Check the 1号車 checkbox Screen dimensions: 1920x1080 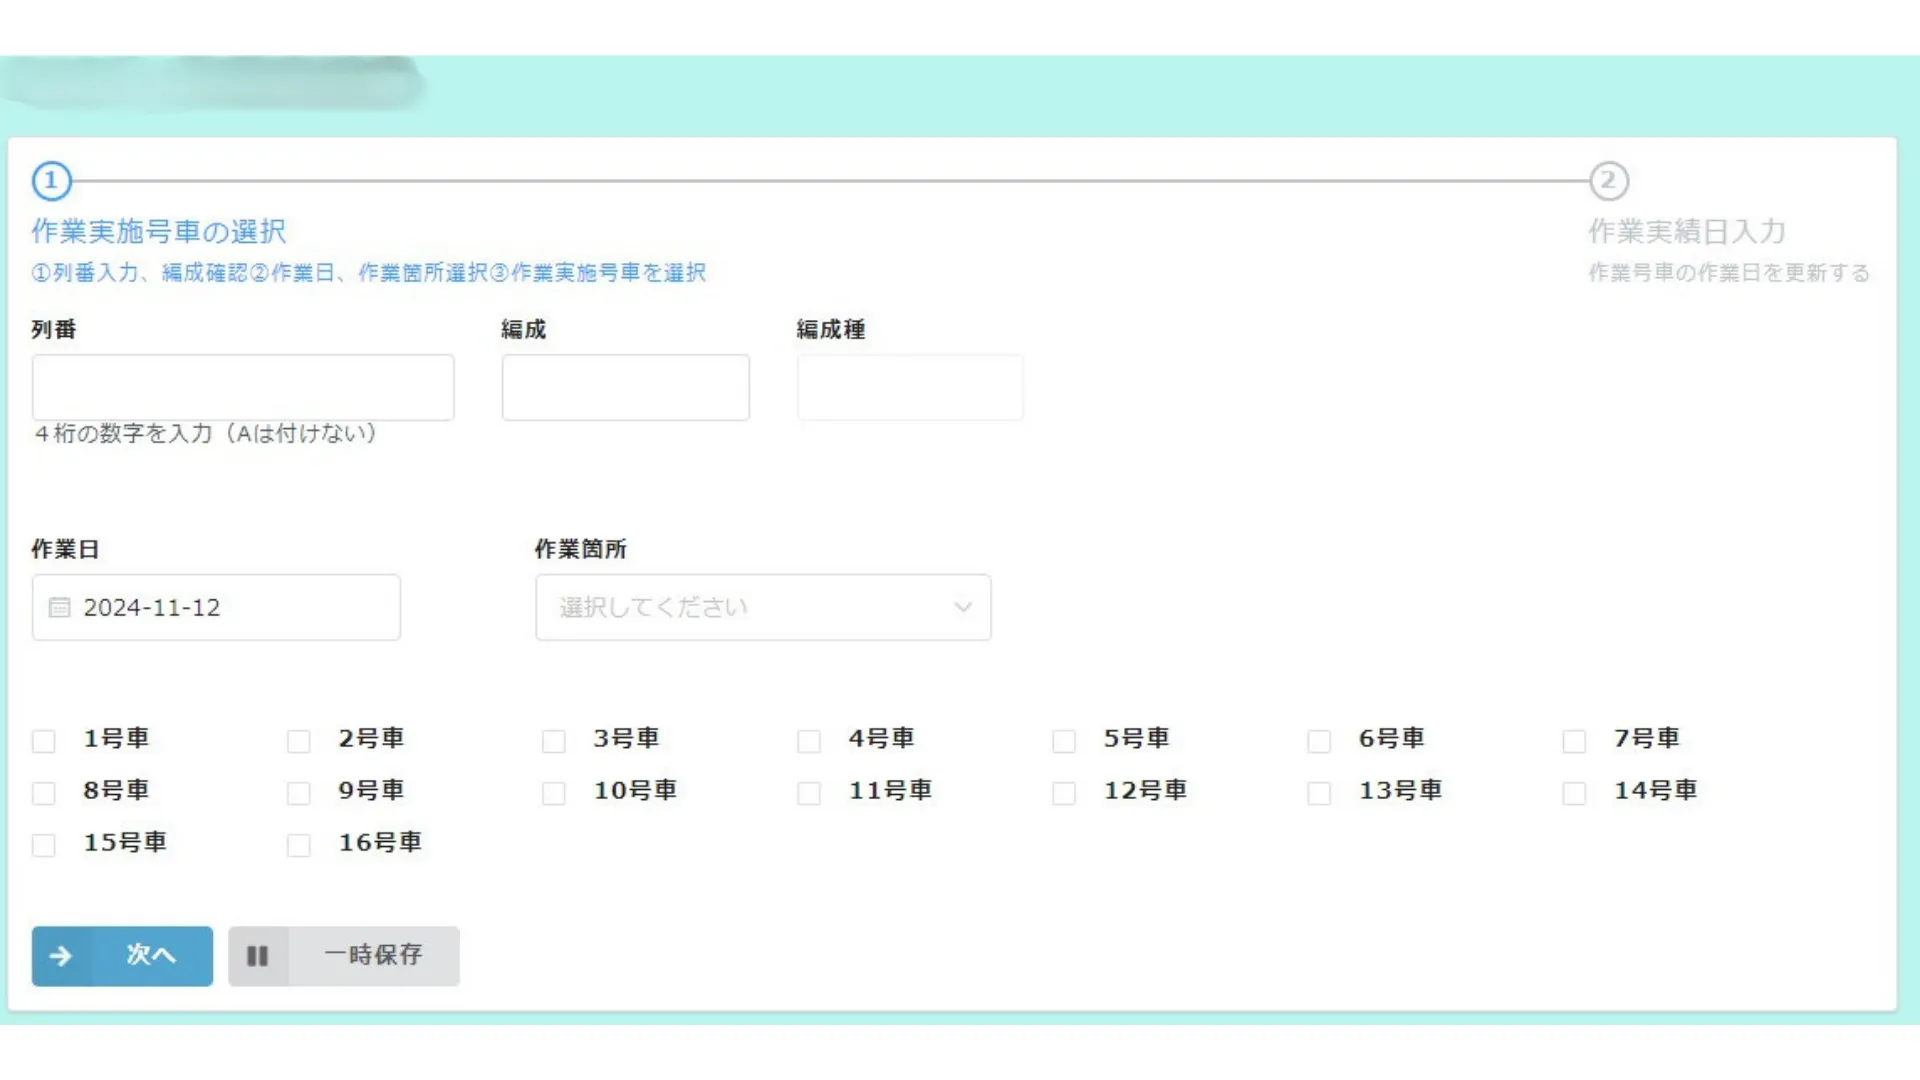coord(43,740)
